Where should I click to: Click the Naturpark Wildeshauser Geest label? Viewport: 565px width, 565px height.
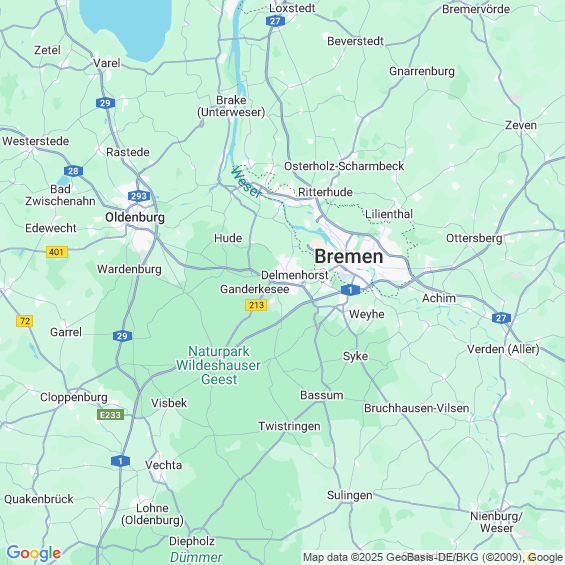click(x=218, y=365)
